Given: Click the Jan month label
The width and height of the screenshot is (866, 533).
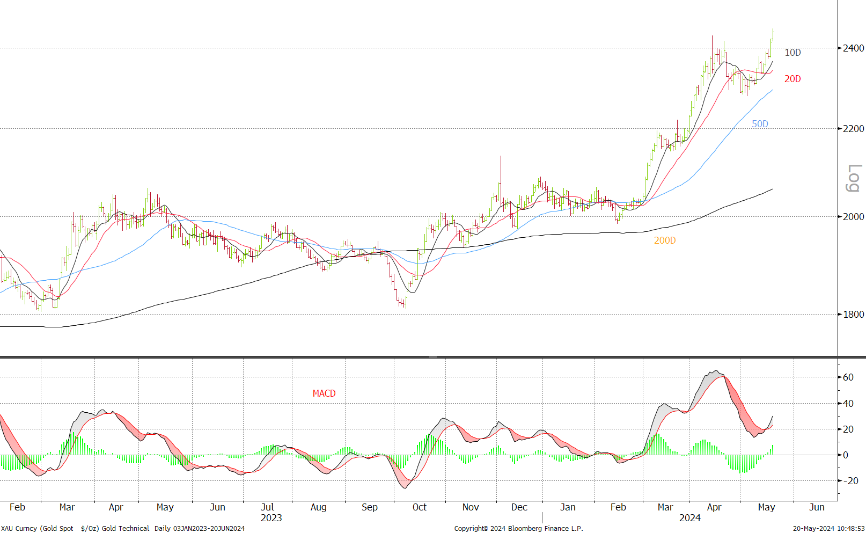Looking at the screenshot, I should pyautogui.click(x=568, y=506).
